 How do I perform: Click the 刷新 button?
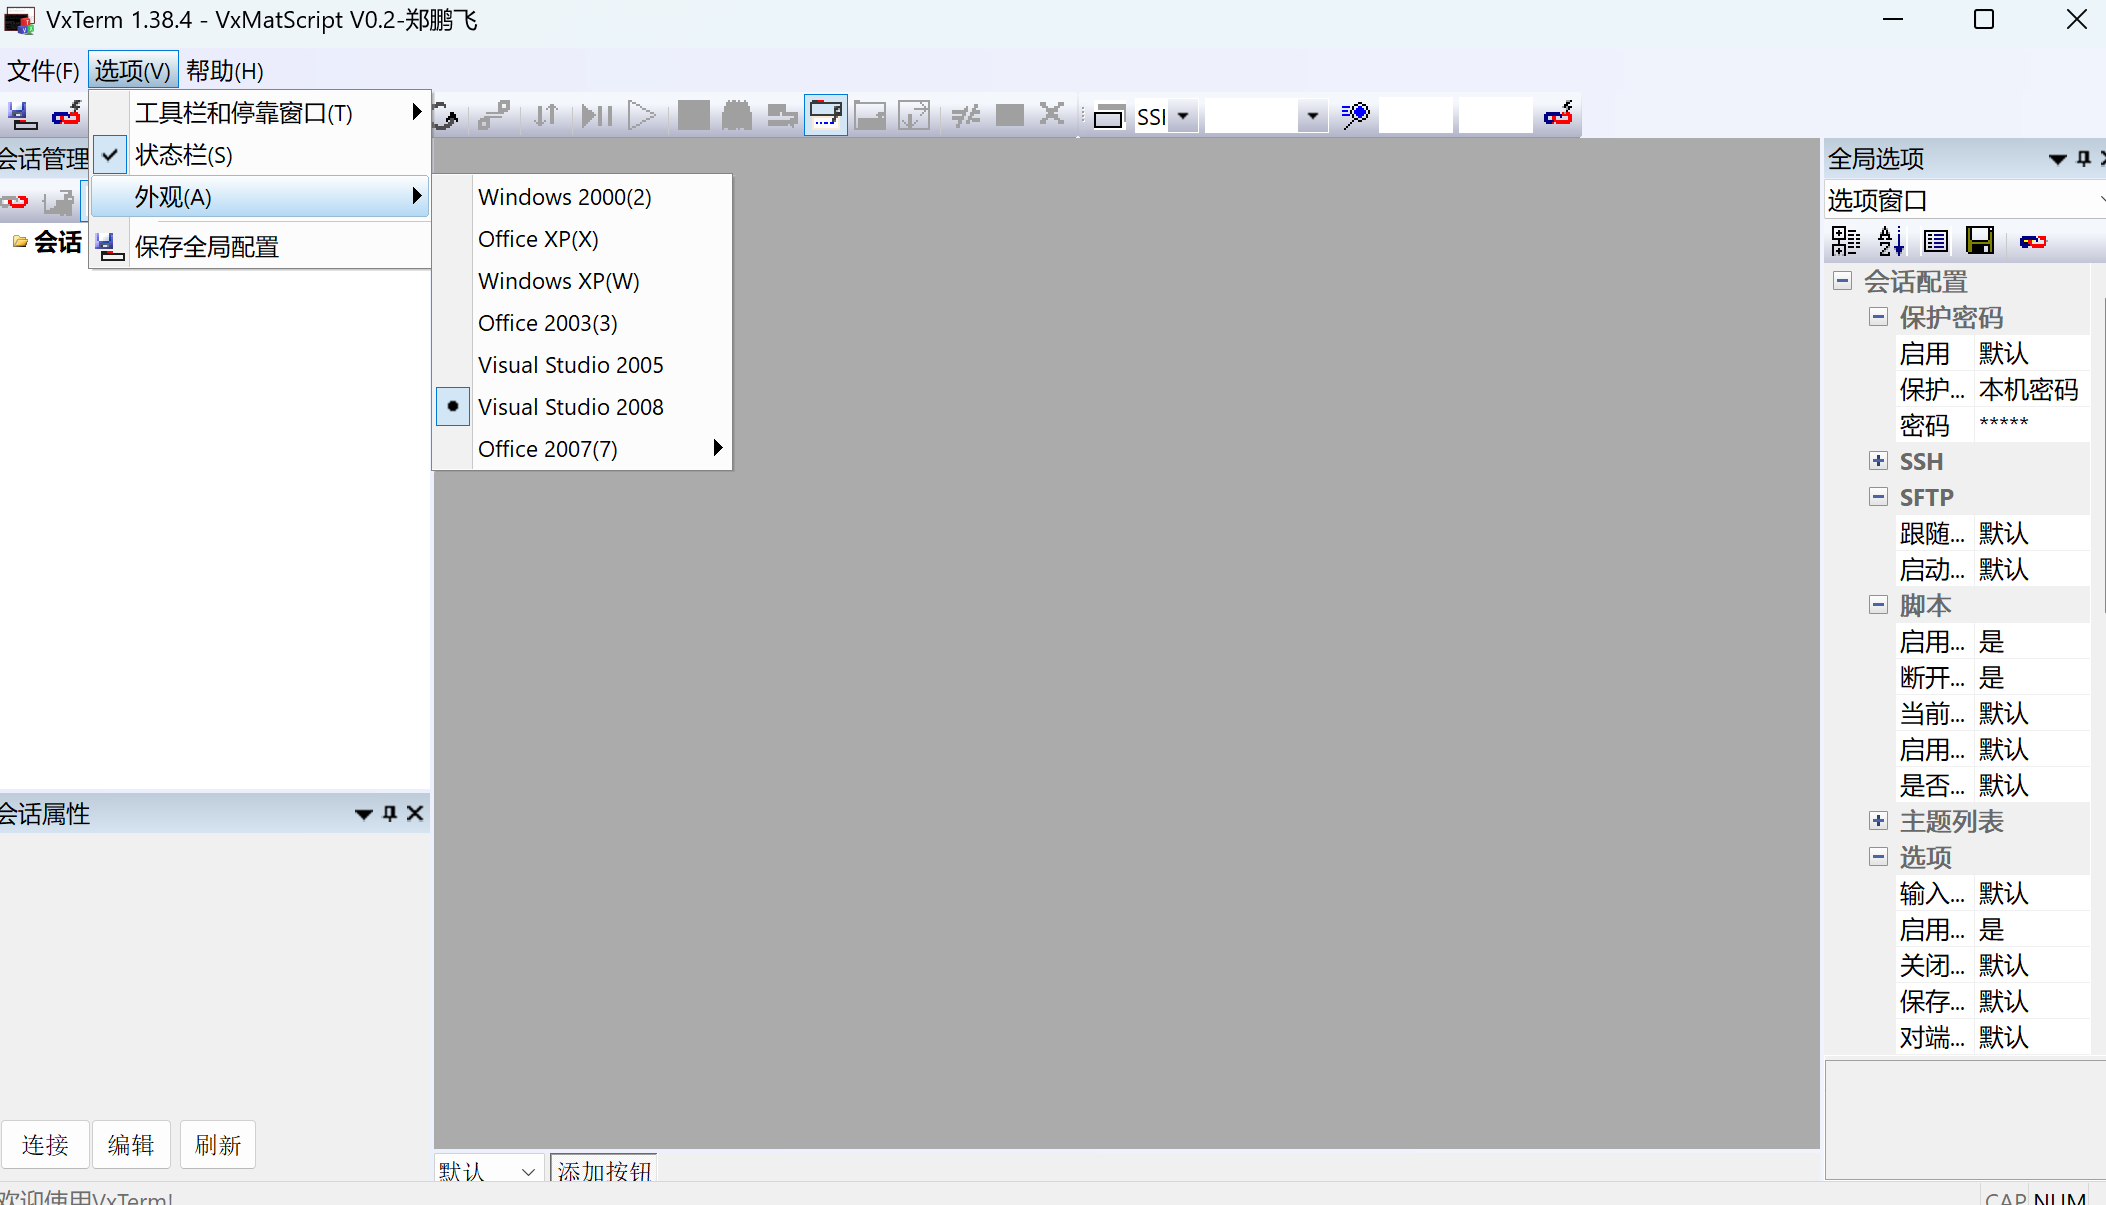click(x=217, y=1144)
